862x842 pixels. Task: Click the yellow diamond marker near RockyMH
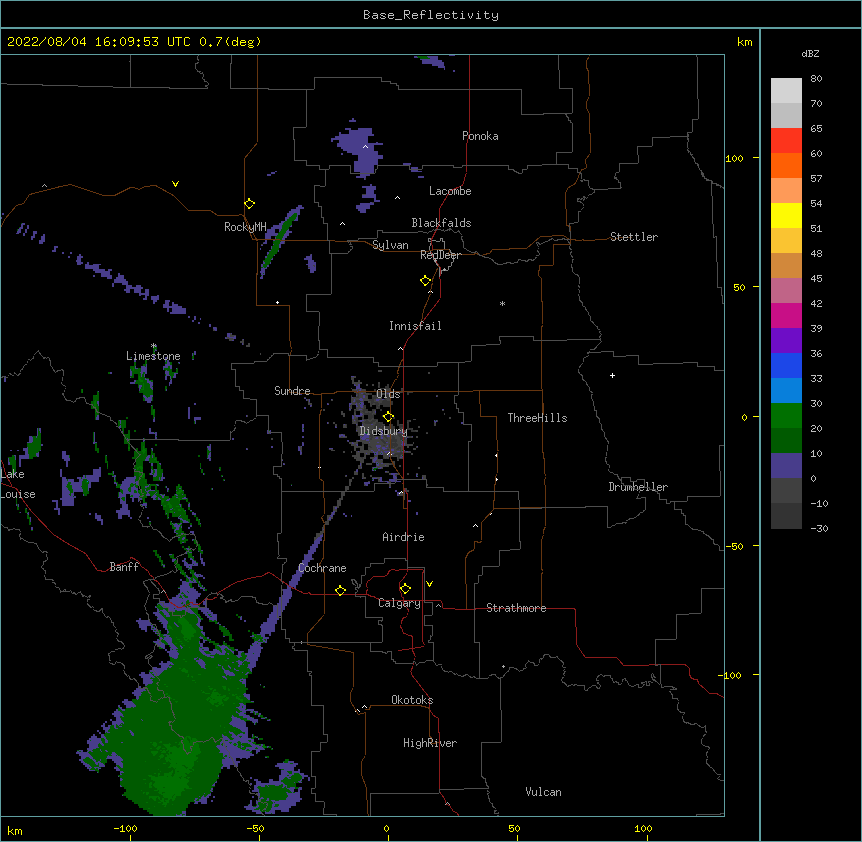click(250, 204)
